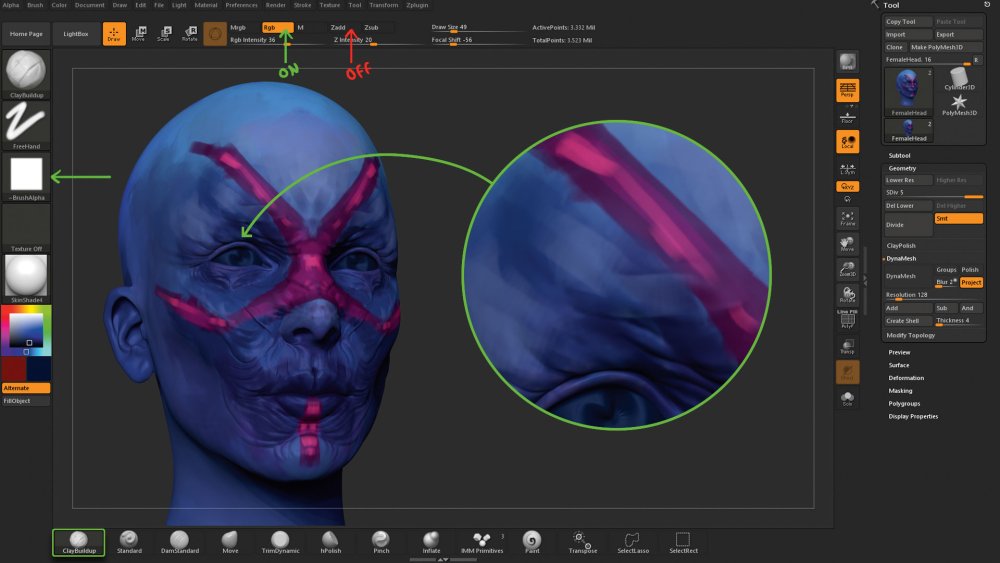The image size is (1000, 563).
Task: Select the TrimDynamic brush
Action: coord(280,543)
